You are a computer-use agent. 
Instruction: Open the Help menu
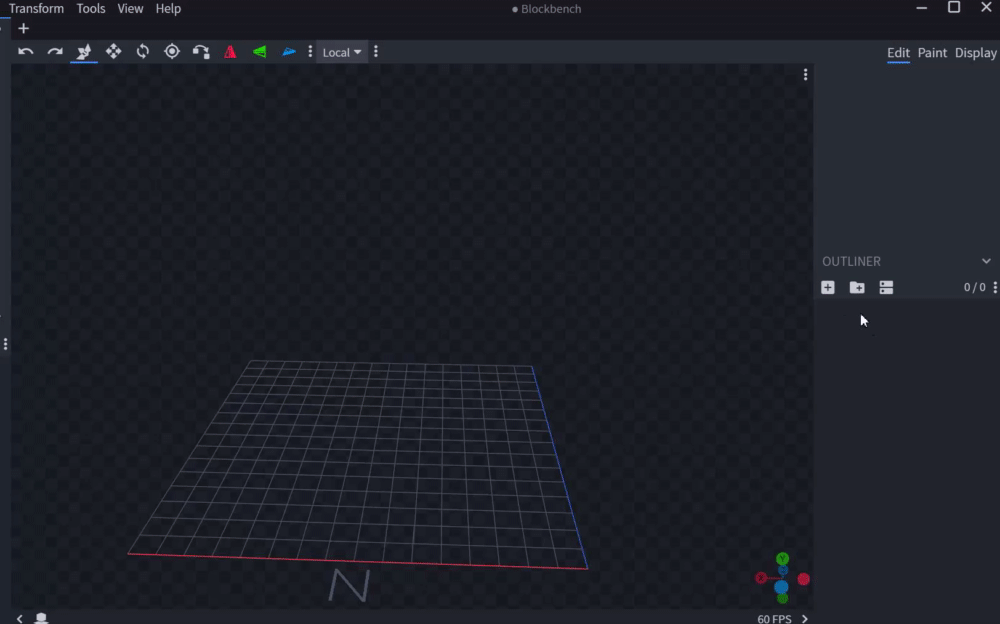coord(168,8)
